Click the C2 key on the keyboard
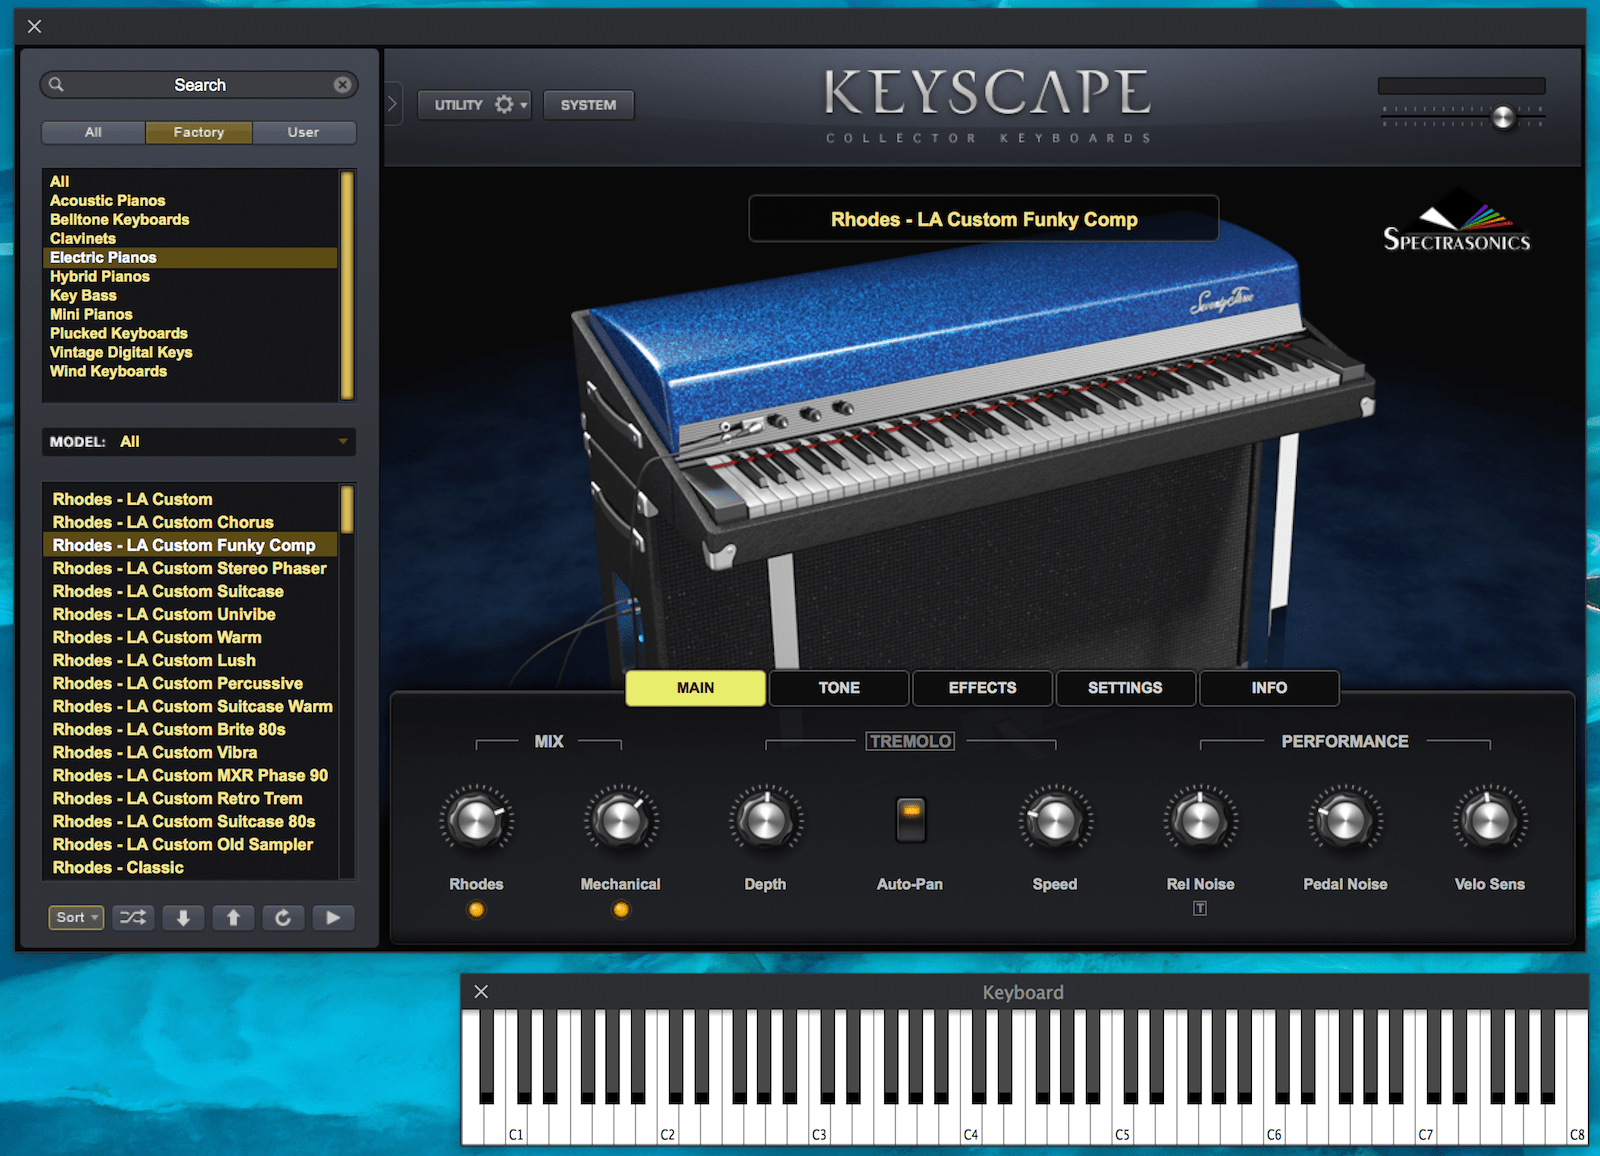Screen dimensions: 1600x1156 [x=667, y=1120]
